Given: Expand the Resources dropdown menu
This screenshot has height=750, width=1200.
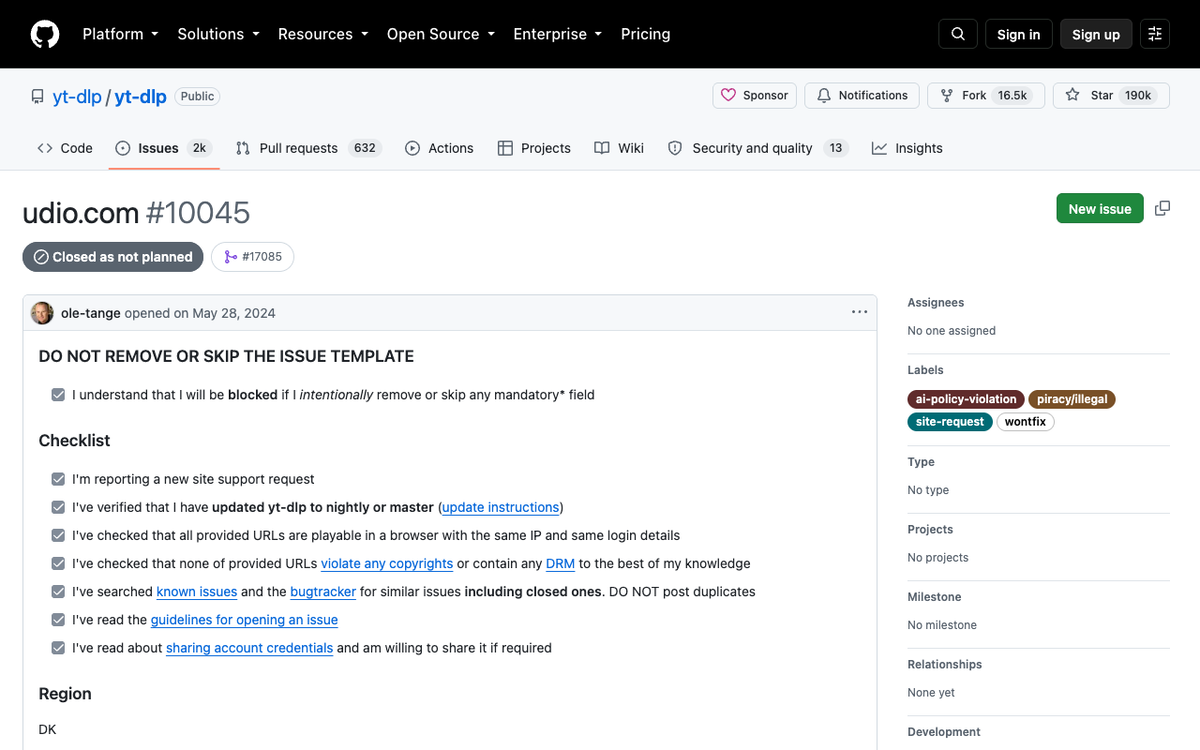Looking at the screenshot, I should coord(323,34).
